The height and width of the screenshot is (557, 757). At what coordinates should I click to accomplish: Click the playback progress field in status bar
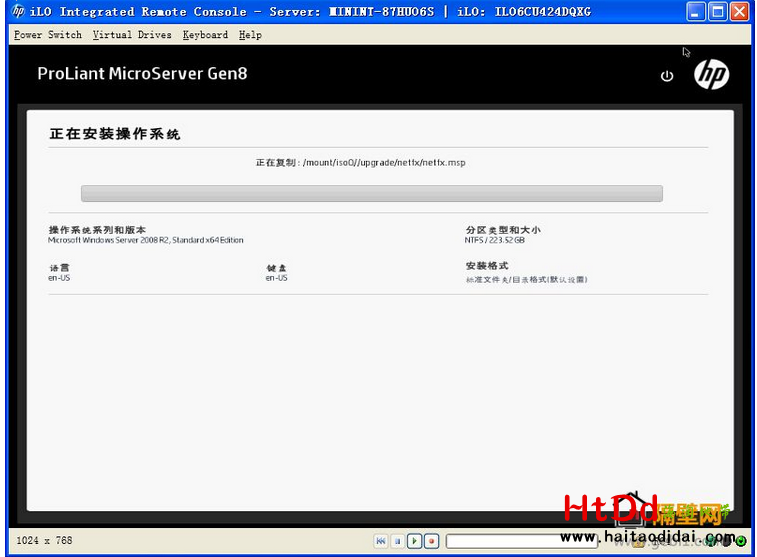(x=521, y=541)
